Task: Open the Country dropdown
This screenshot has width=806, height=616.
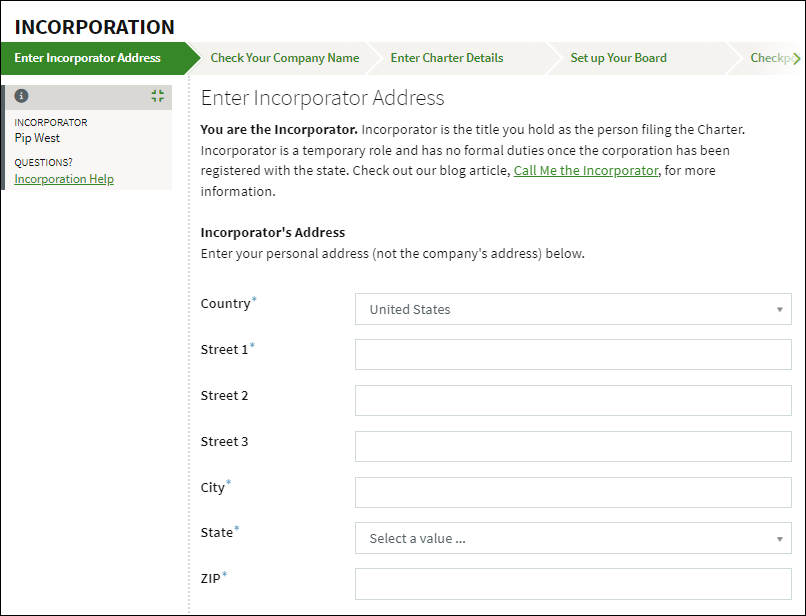Action: click(573, 309)
